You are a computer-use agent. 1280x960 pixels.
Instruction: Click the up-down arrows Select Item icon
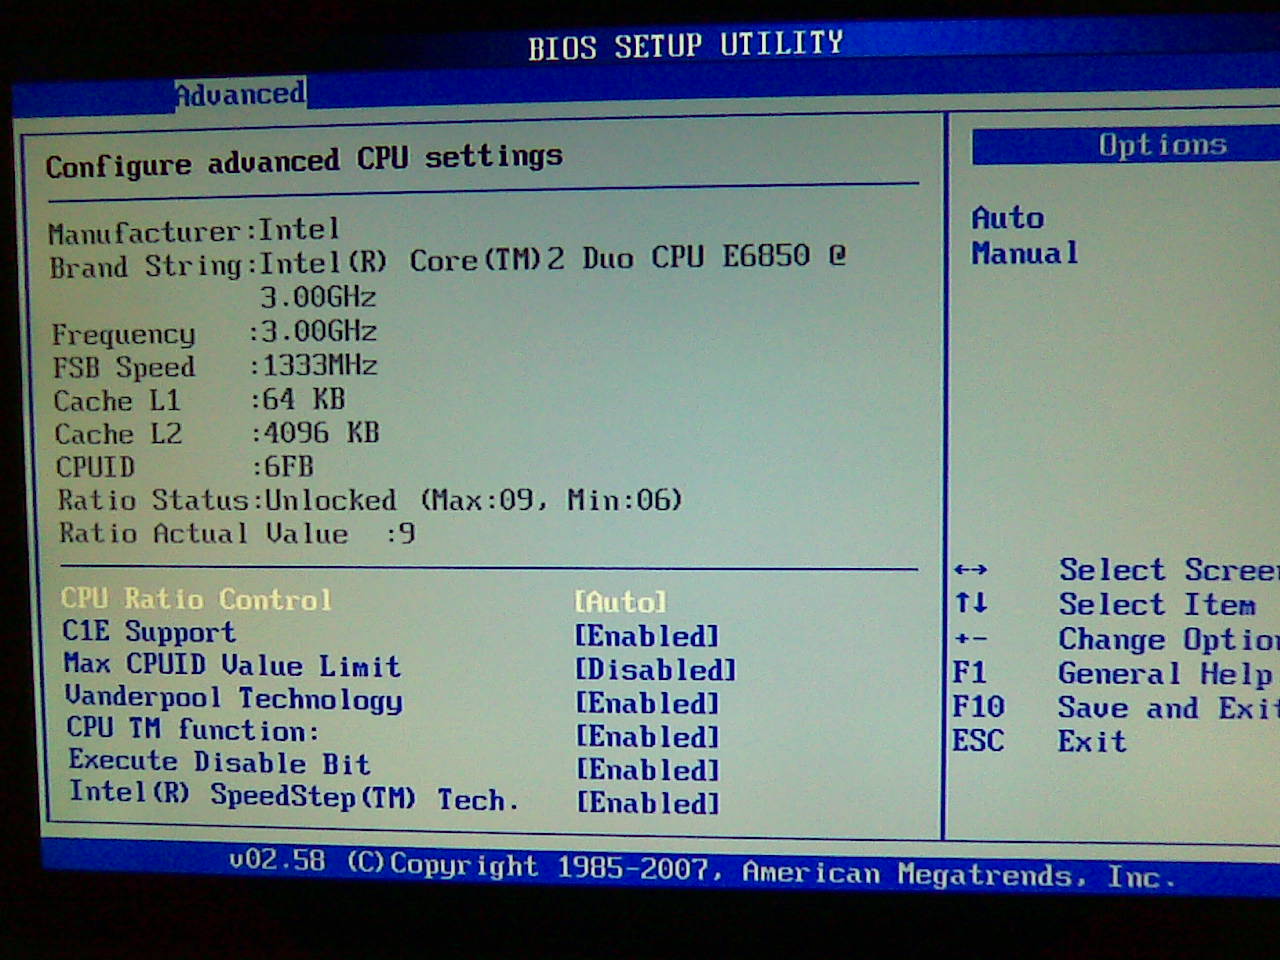pyautogui.click(x=971, y=603)
